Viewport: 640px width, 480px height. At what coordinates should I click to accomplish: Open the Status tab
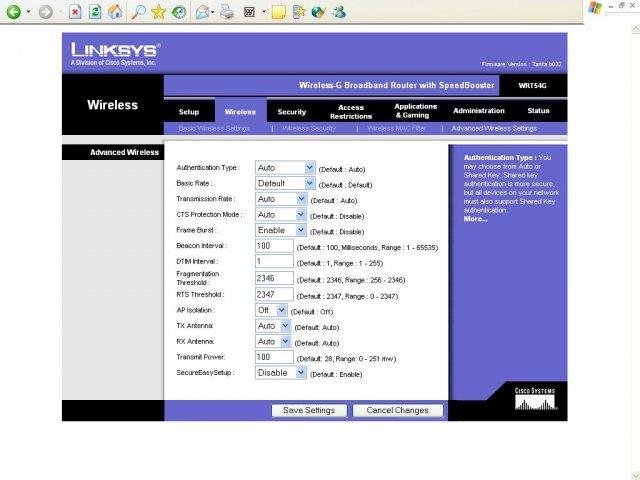pyautogui.click(x=538, y=111)
